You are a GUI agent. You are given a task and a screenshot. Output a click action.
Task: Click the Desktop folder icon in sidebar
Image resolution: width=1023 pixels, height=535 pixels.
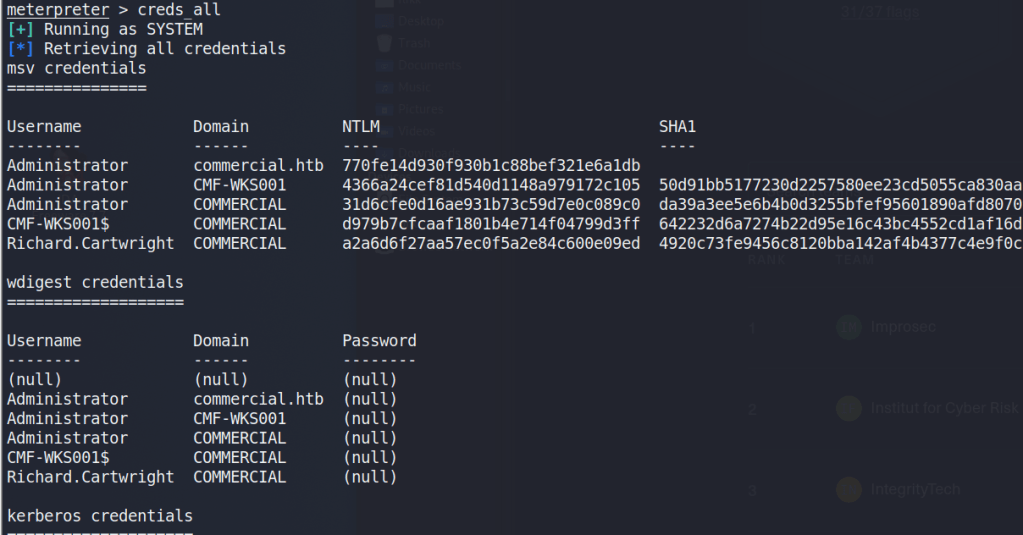(385, 20)
